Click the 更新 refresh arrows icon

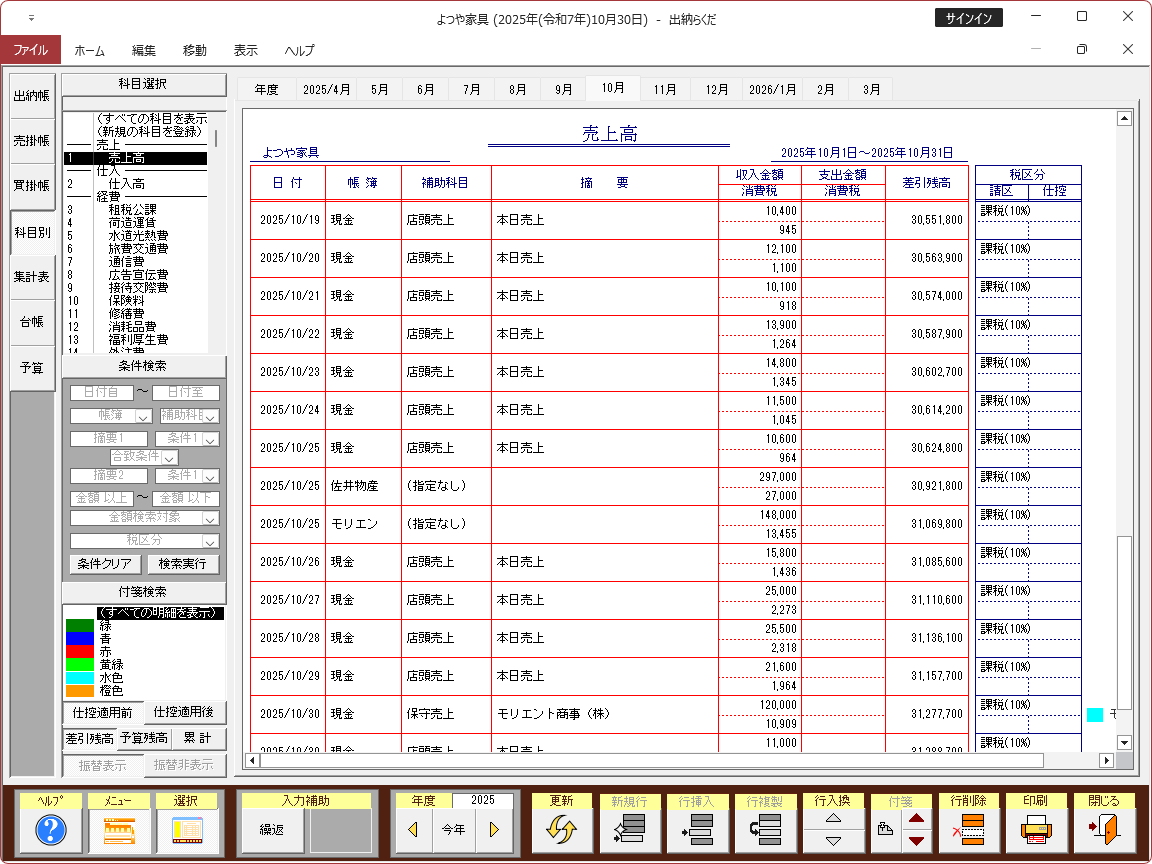(x=561, y=830)
